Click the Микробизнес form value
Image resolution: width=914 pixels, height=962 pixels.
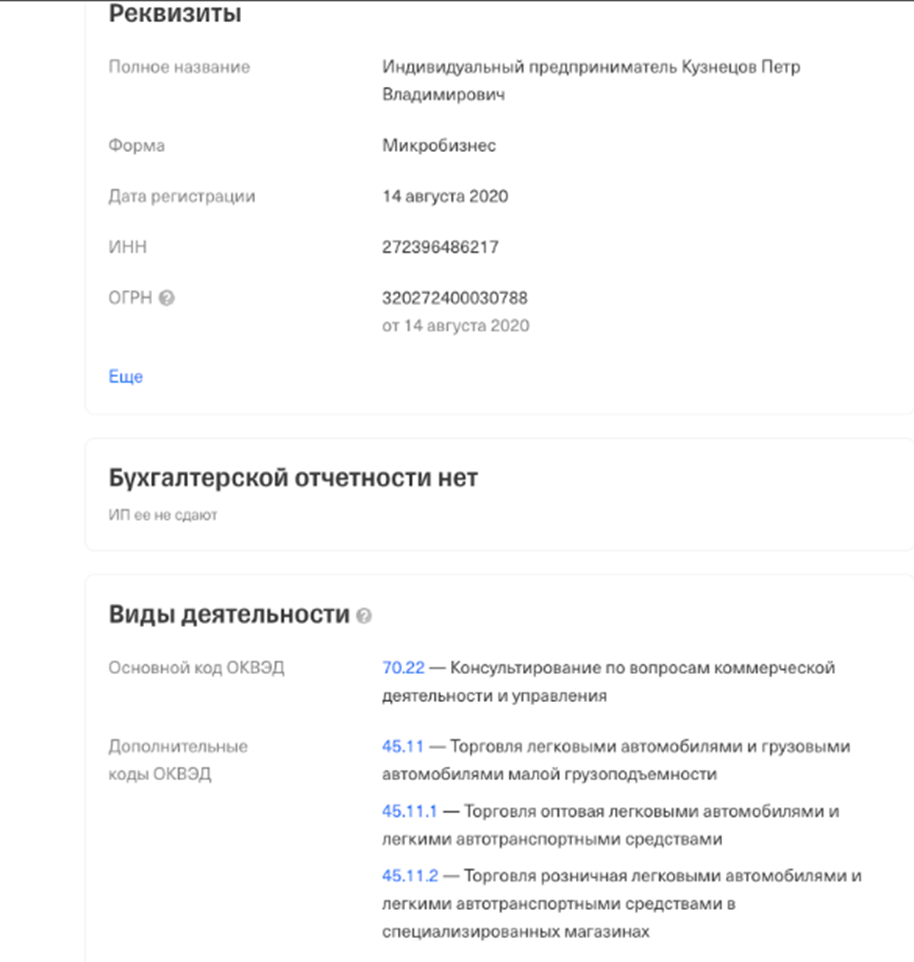coord(439,146)
